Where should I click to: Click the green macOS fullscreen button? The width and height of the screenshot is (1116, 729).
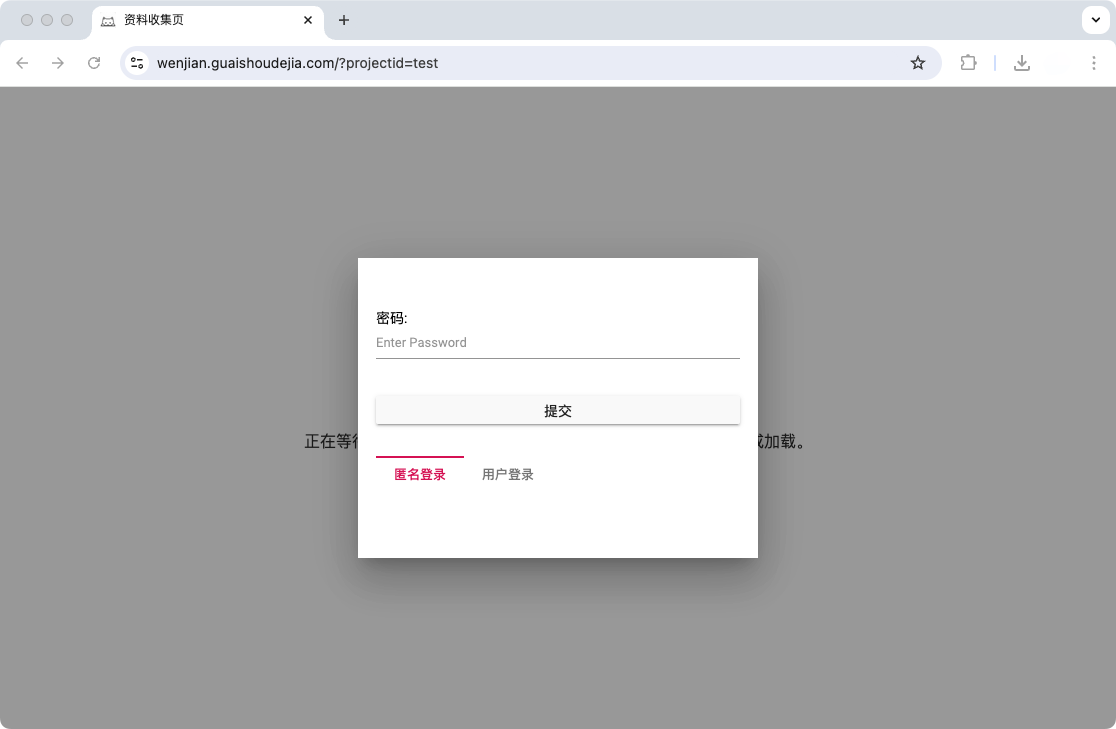(x=67, y=20)
